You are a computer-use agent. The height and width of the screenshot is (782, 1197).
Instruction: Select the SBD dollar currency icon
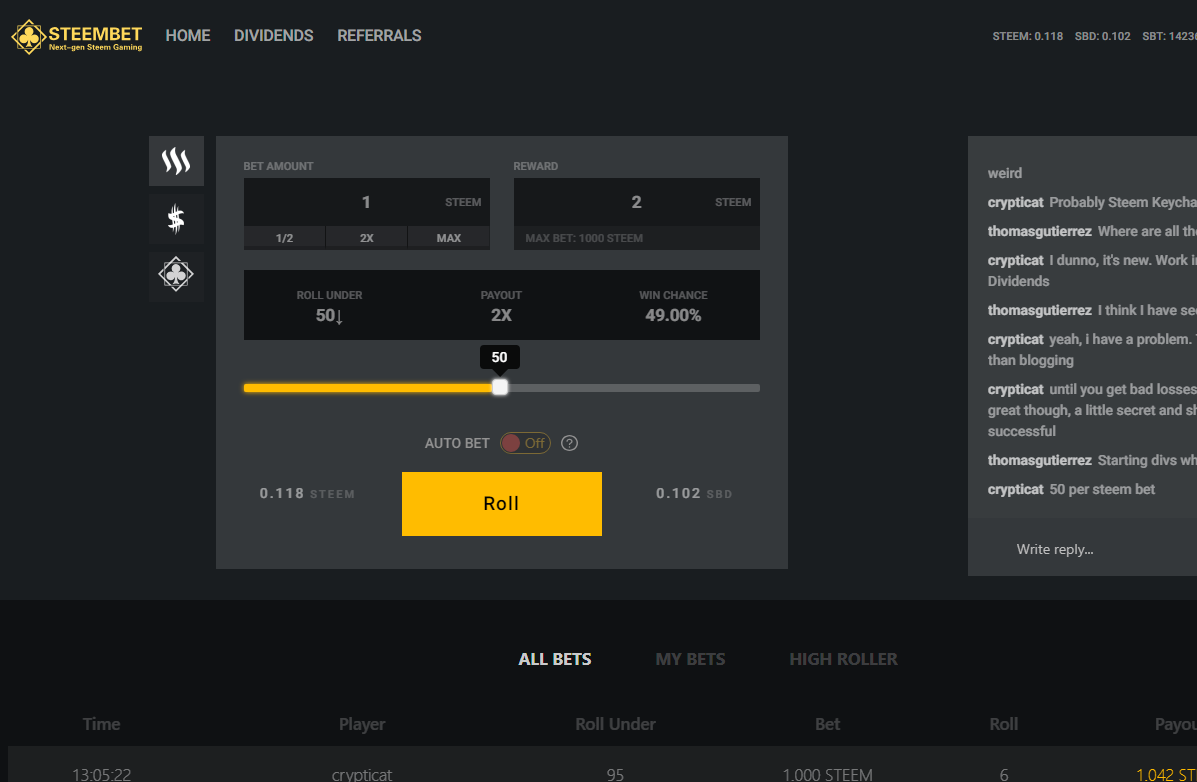(176, 219)
